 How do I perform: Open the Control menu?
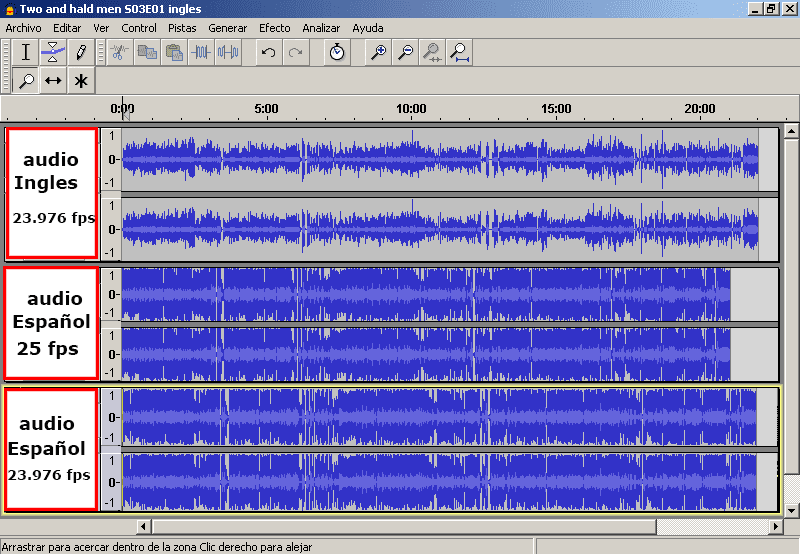139,28
